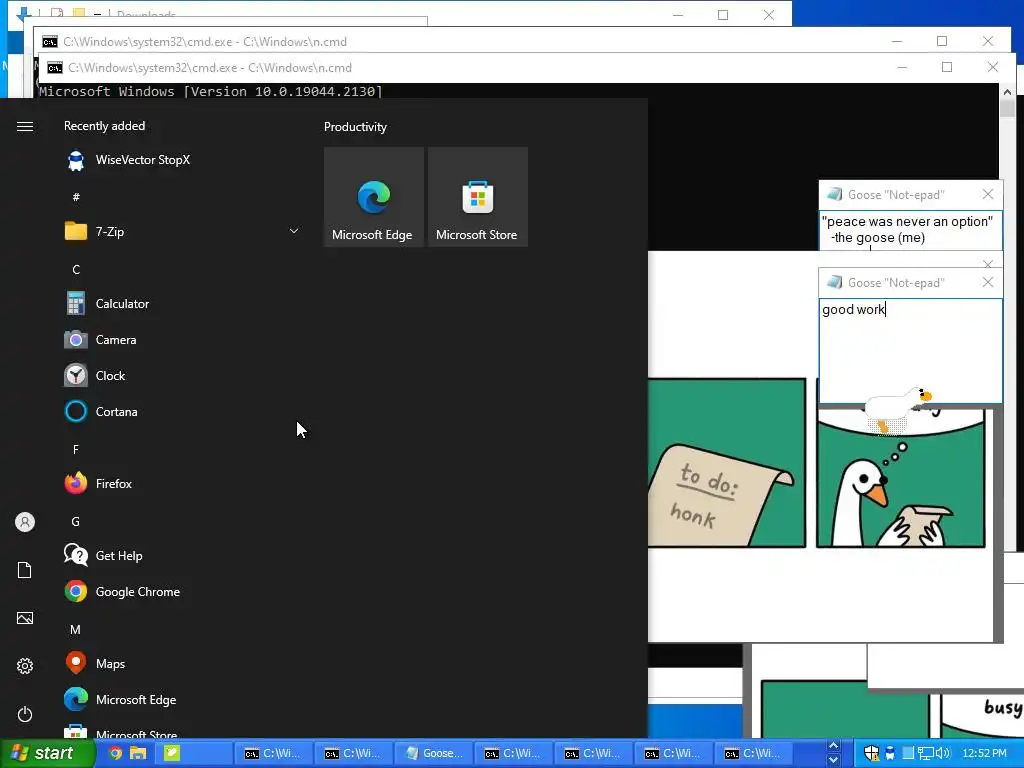Screen dimensions: 1024x768
Task: Open Settings gear in Start sidebar
Action: click(25, 666)
